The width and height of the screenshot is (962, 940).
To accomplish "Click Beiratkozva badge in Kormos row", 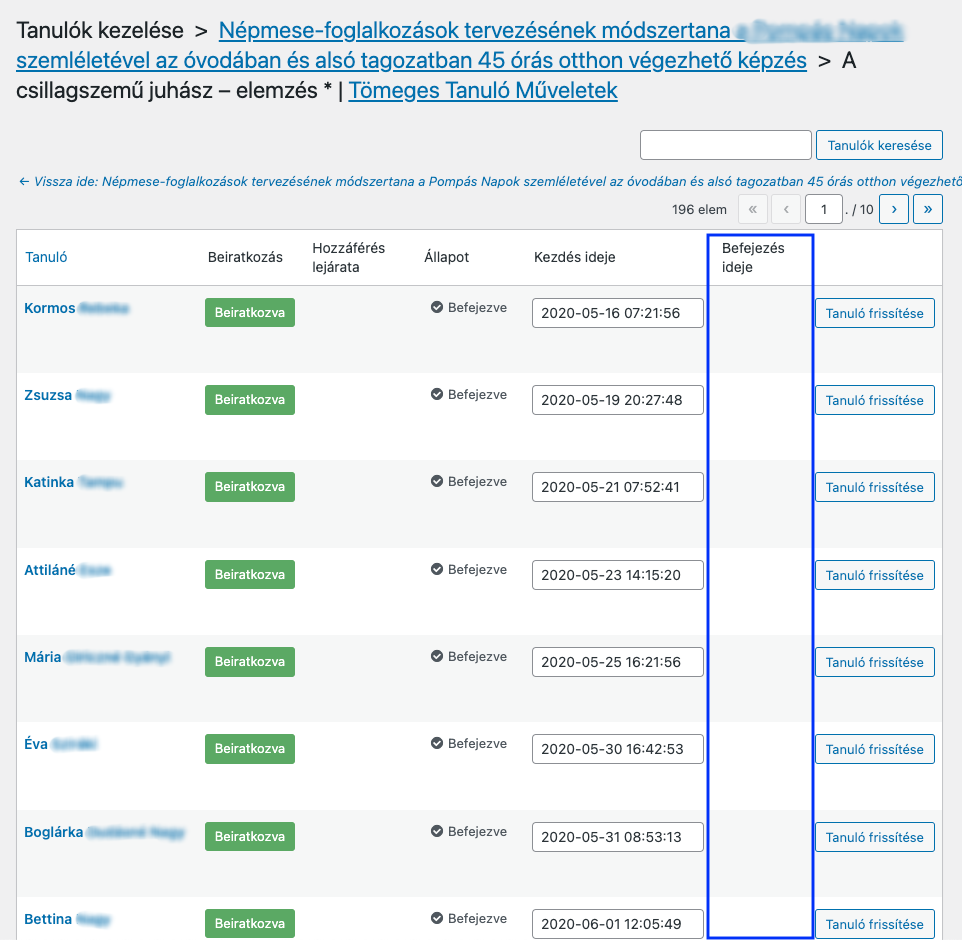I will (x=250, y=312).
